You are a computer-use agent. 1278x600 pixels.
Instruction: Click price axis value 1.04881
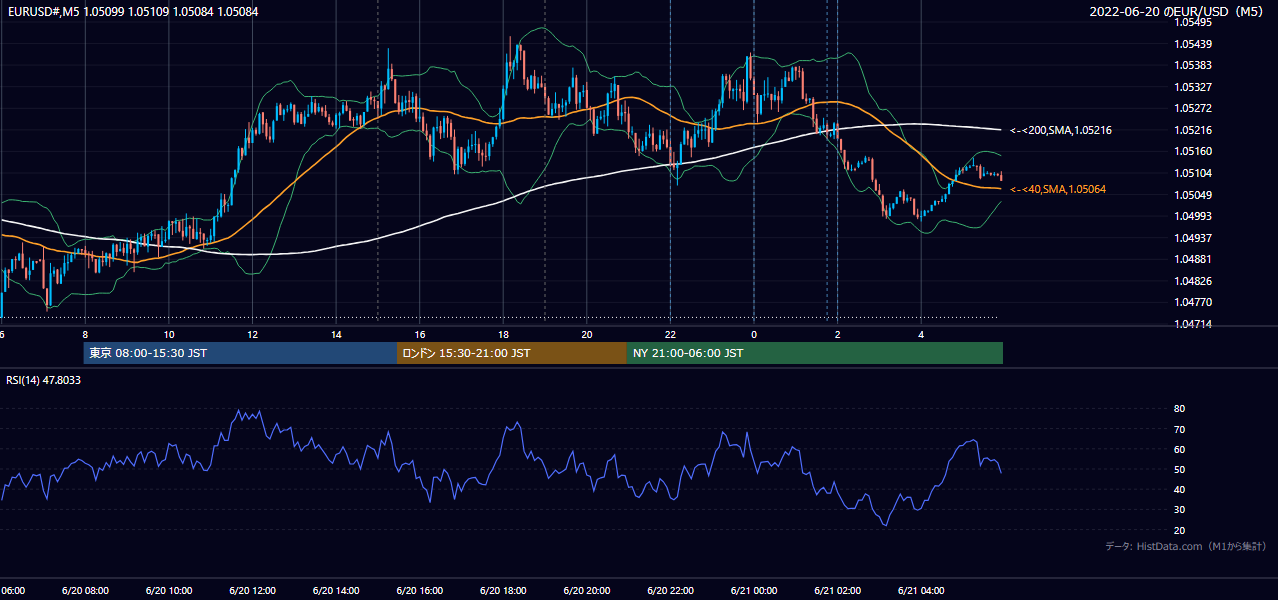click(x=1193, y=259)
